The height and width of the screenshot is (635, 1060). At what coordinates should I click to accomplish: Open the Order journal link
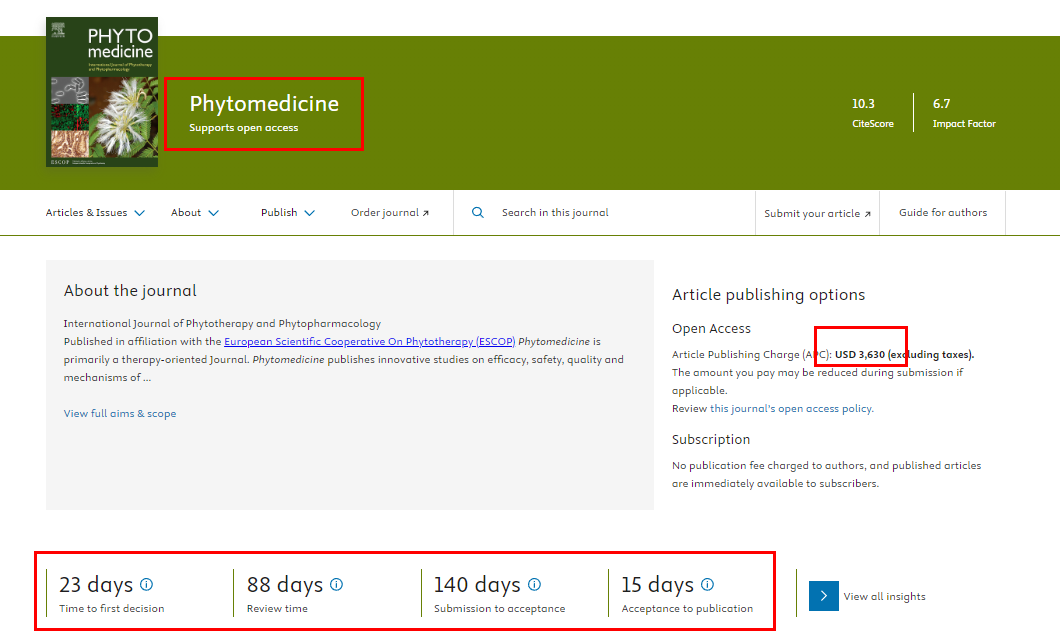(x=390, y=212)
